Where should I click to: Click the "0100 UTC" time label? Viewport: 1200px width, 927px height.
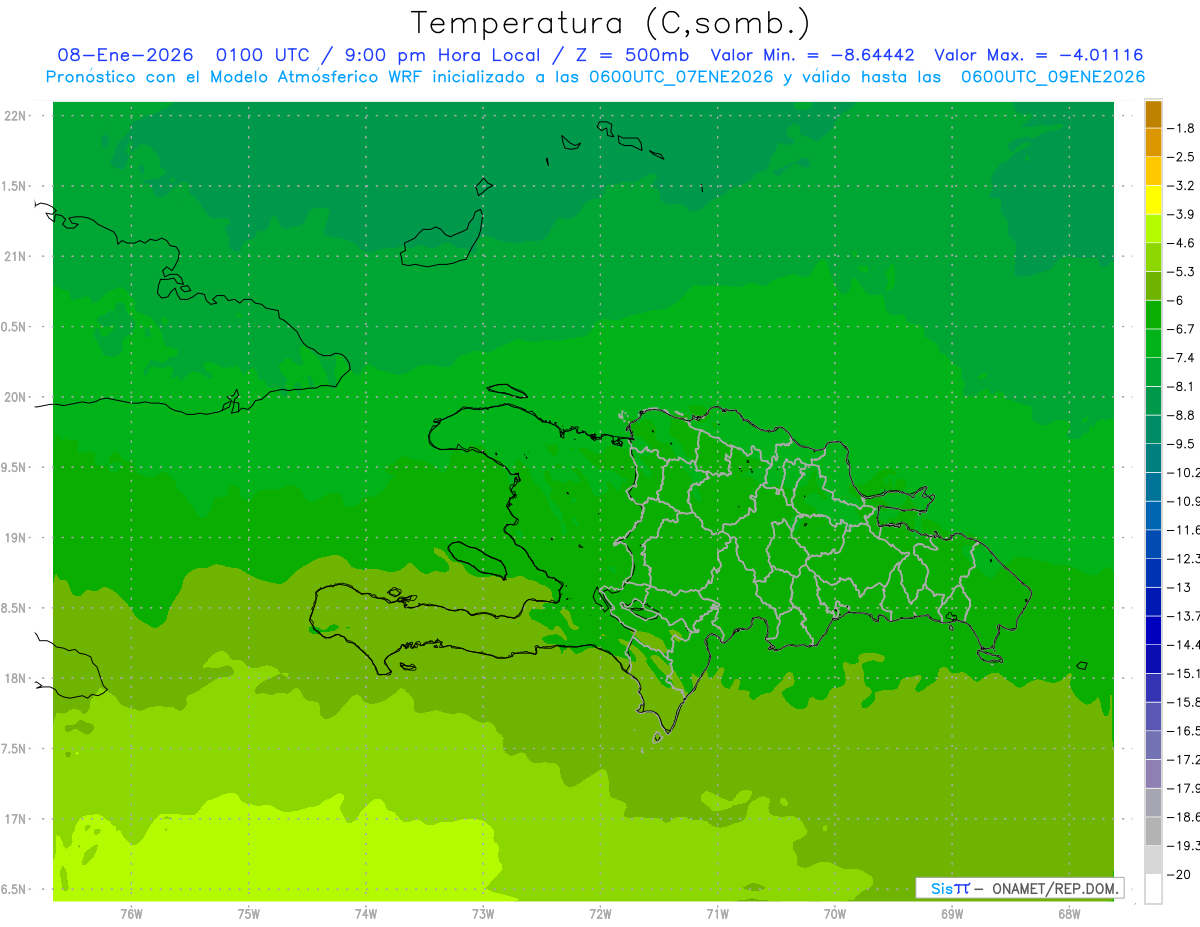259,56
